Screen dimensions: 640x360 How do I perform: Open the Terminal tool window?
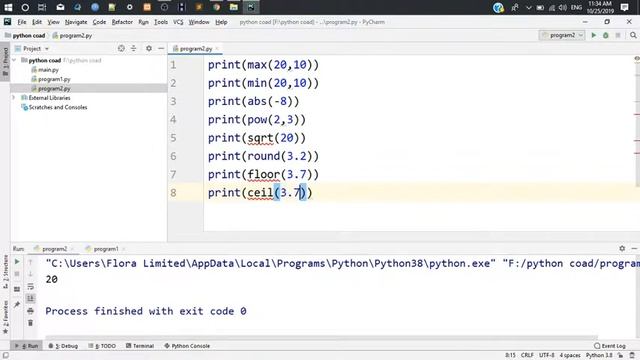click(x=140, y=346)
